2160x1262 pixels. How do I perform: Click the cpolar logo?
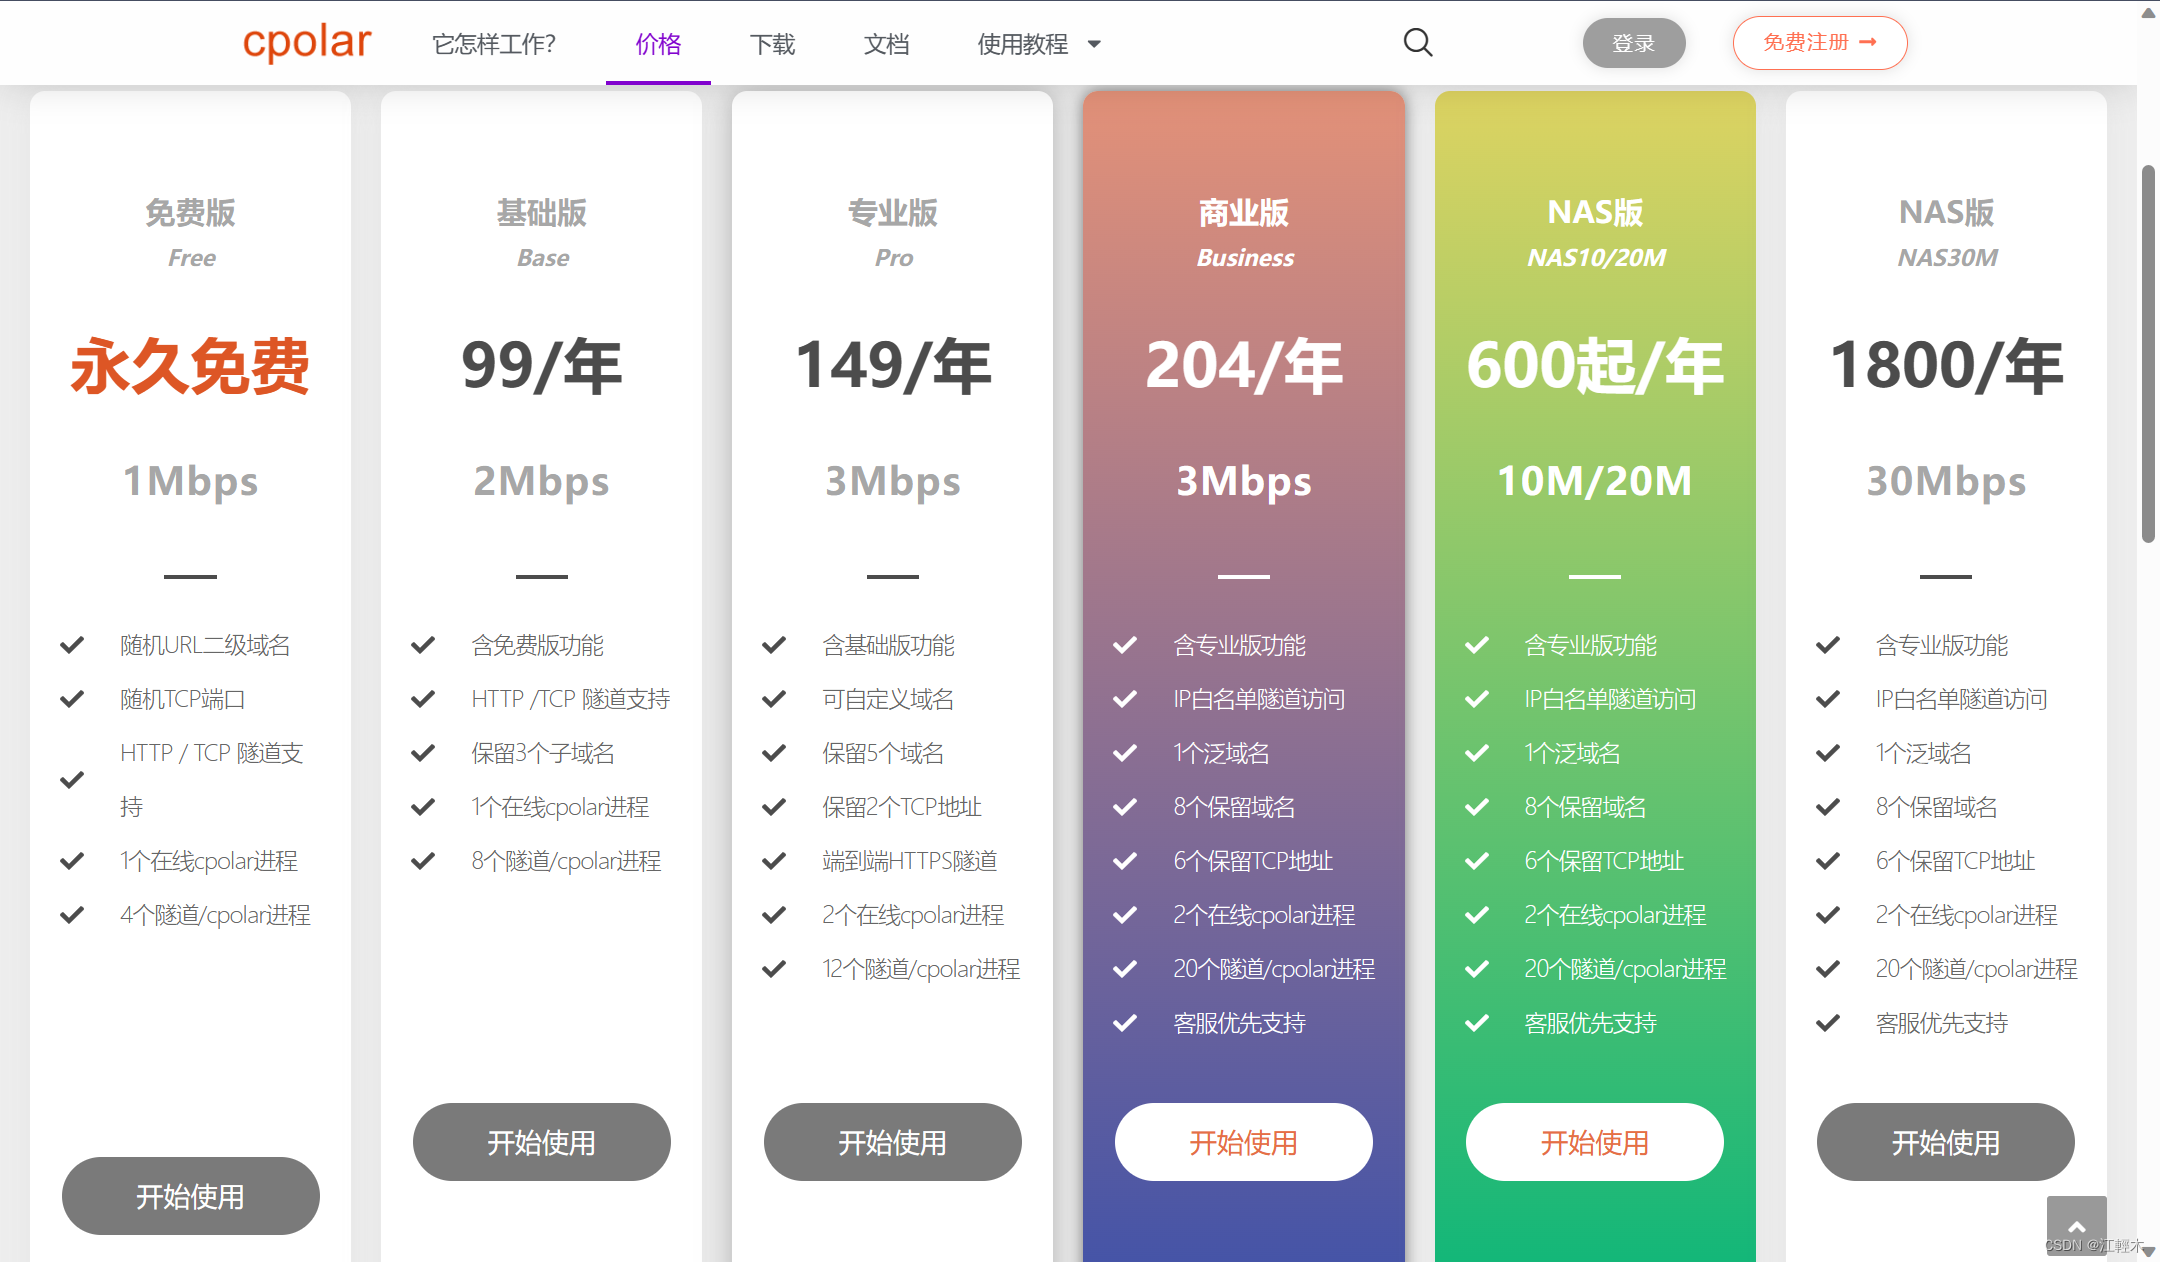tap(307, 42)
